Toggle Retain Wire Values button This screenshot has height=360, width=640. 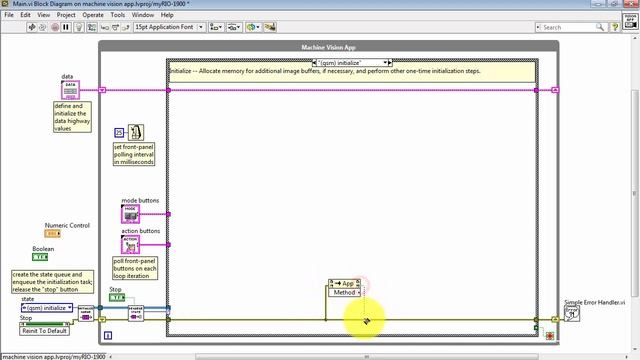click(x=92, y=27)
